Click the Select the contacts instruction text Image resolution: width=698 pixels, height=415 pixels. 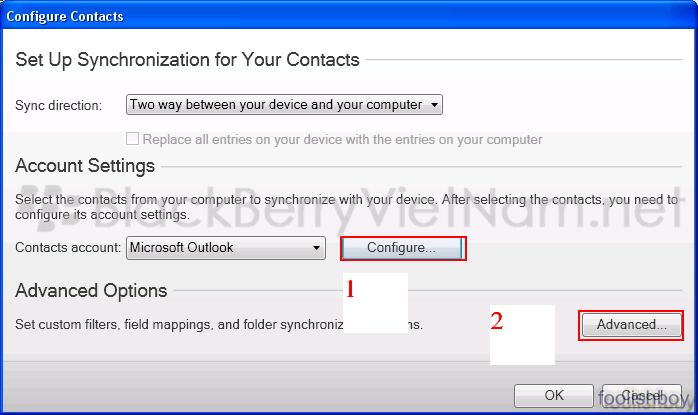[346, 207]
